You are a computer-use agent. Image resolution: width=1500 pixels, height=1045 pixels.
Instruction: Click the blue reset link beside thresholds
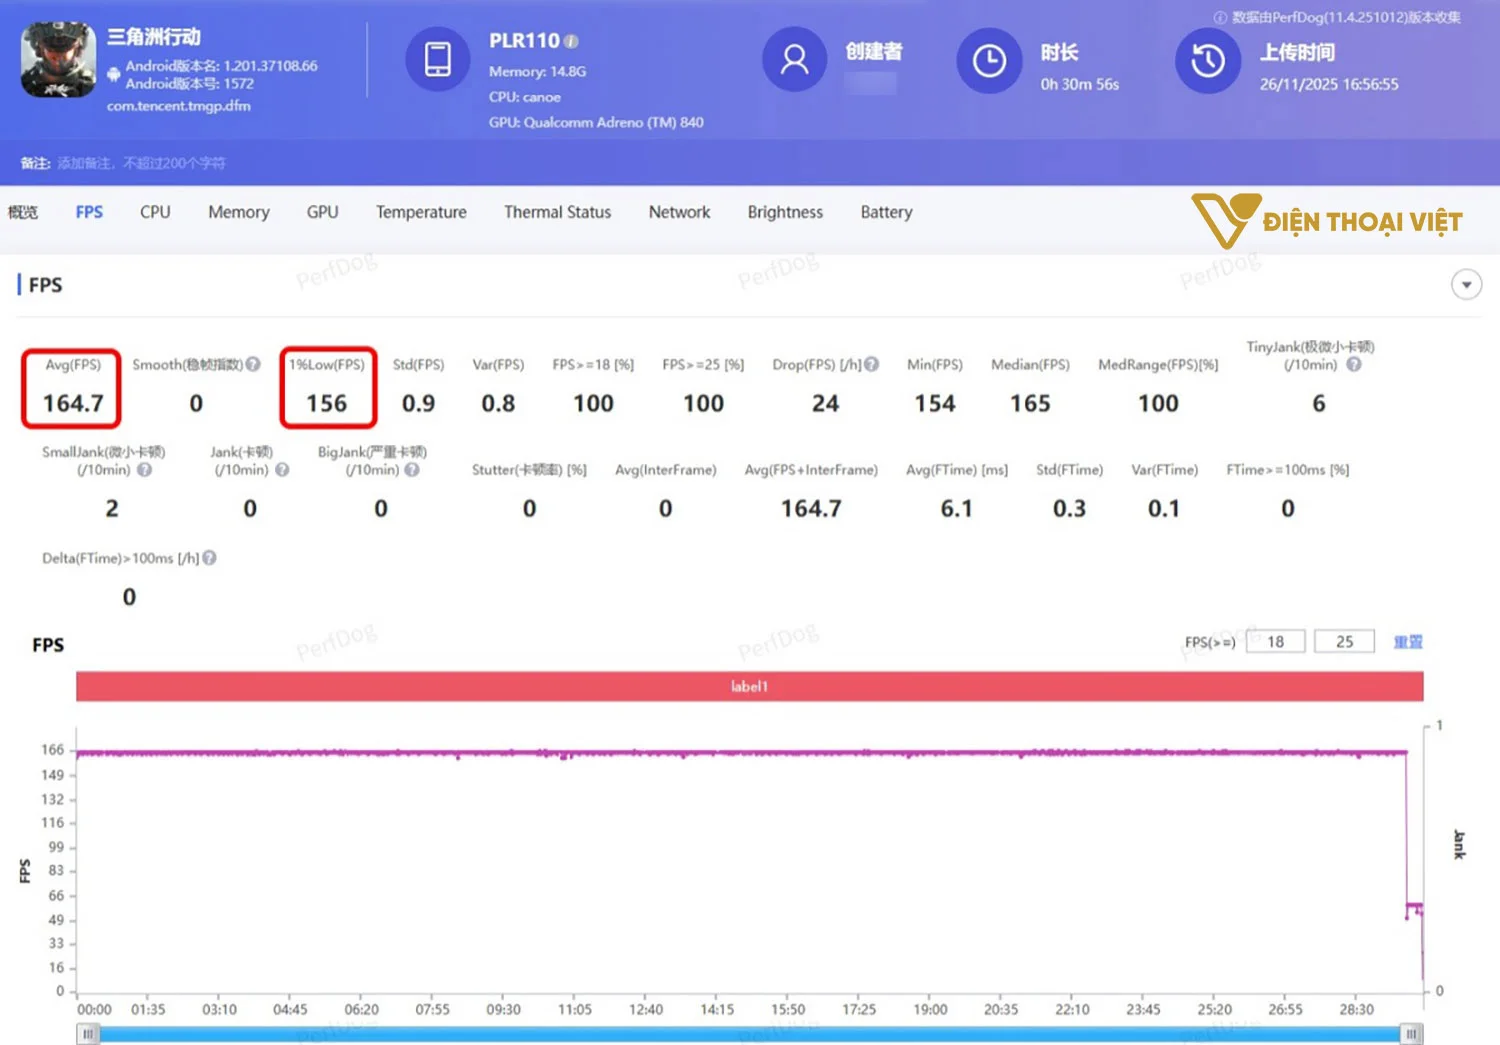[x=1408, y=642]
